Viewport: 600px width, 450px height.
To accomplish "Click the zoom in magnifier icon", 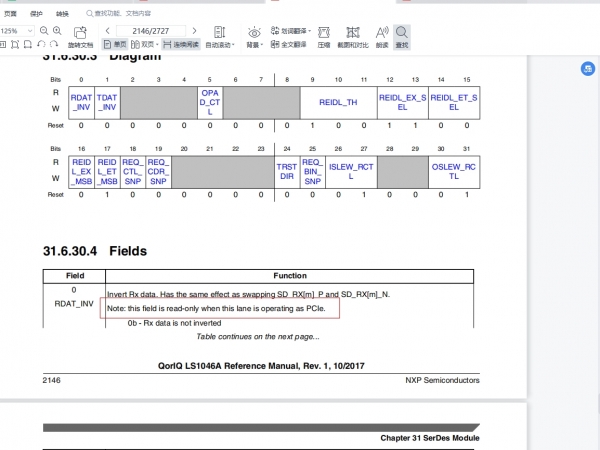I will (x=56, y=31).
